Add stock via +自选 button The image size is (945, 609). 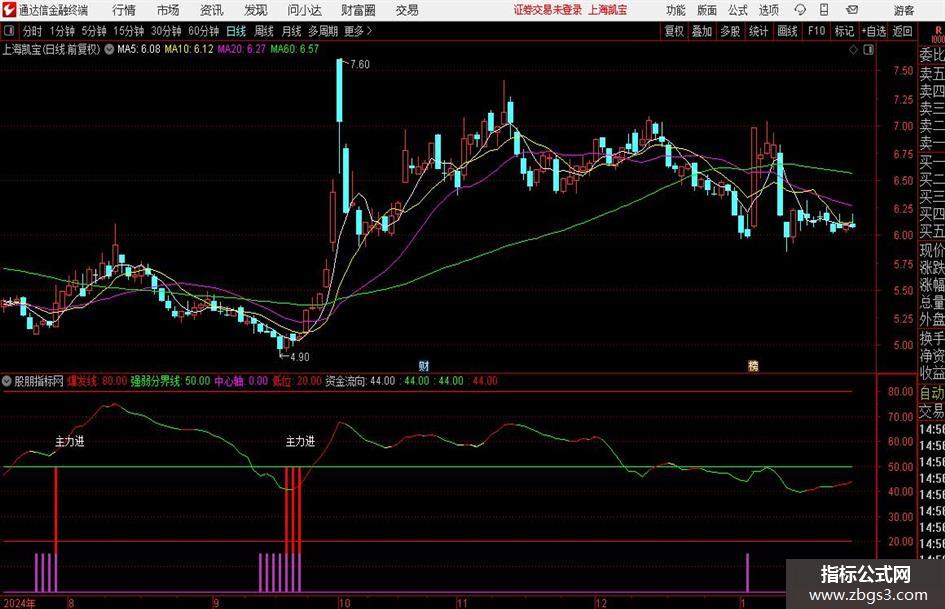click(873, 31)
